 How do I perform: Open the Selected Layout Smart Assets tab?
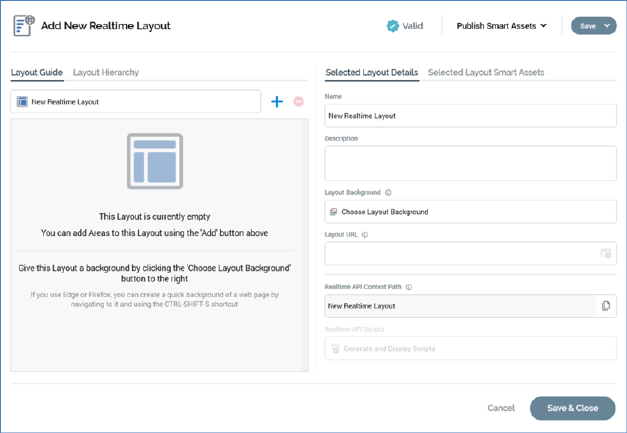click(486, 72)
